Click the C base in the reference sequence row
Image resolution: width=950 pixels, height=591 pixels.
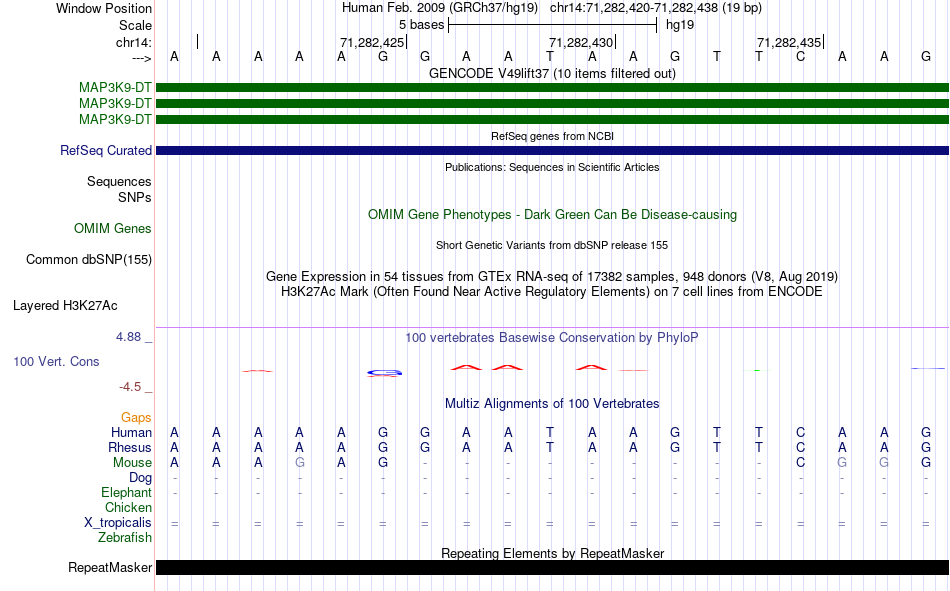click(800, 56)
